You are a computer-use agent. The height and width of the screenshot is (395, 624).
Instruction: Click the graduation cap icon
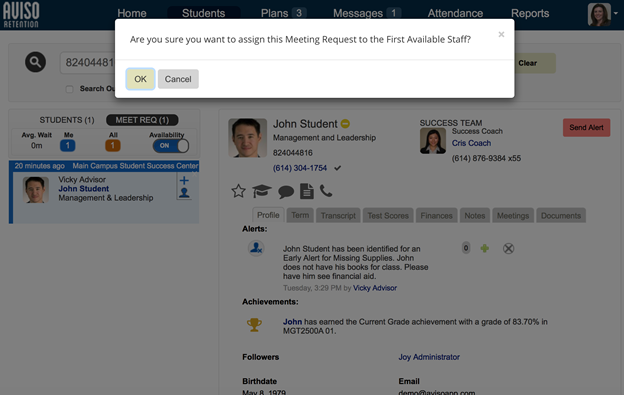(x=261, y=191)
